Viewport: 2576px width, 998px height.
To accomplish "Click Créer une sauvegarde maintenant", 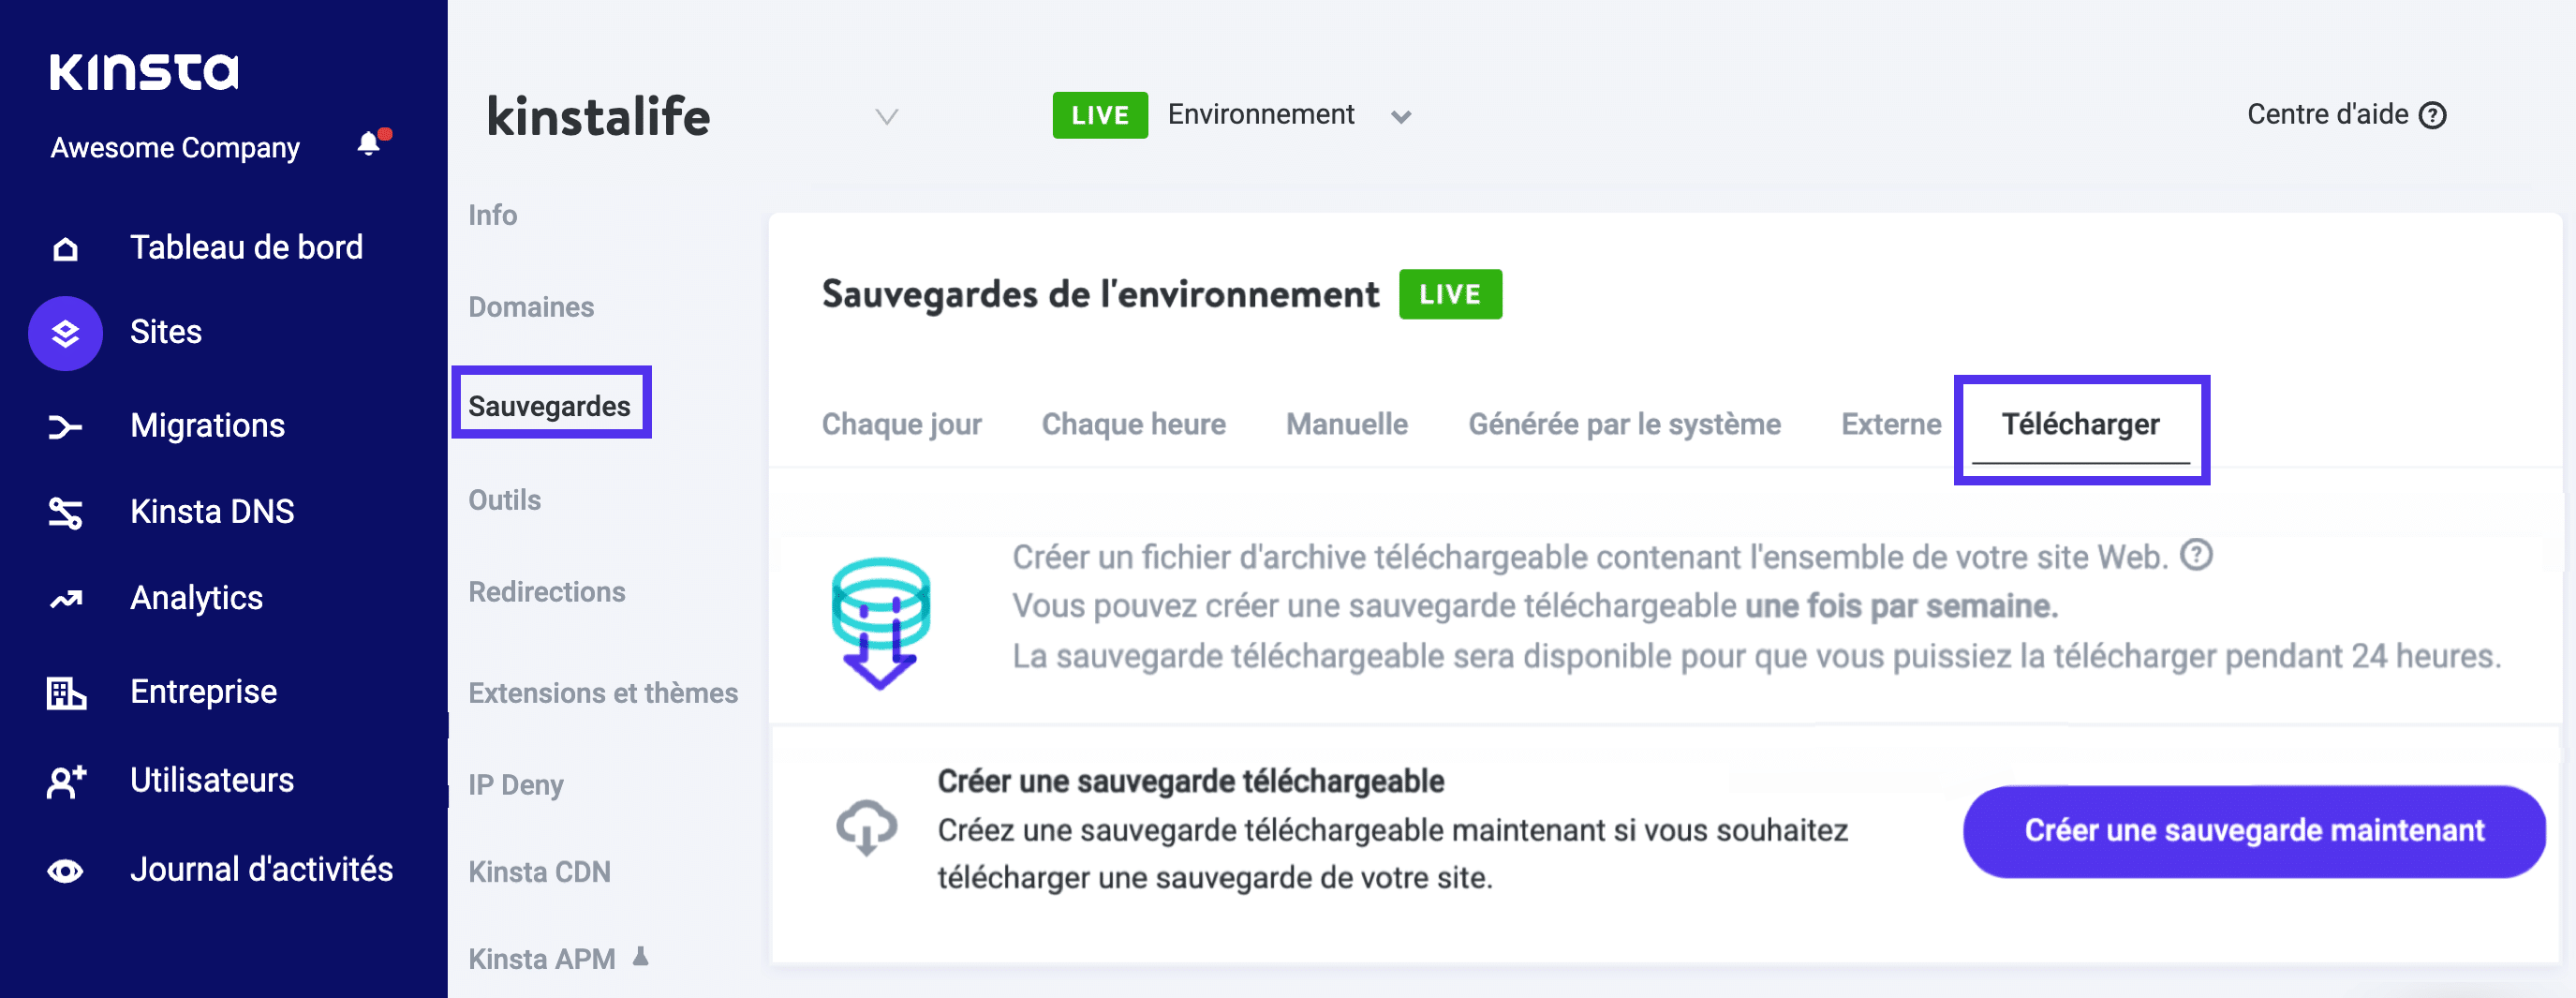I will click(x=2251, y=831).
